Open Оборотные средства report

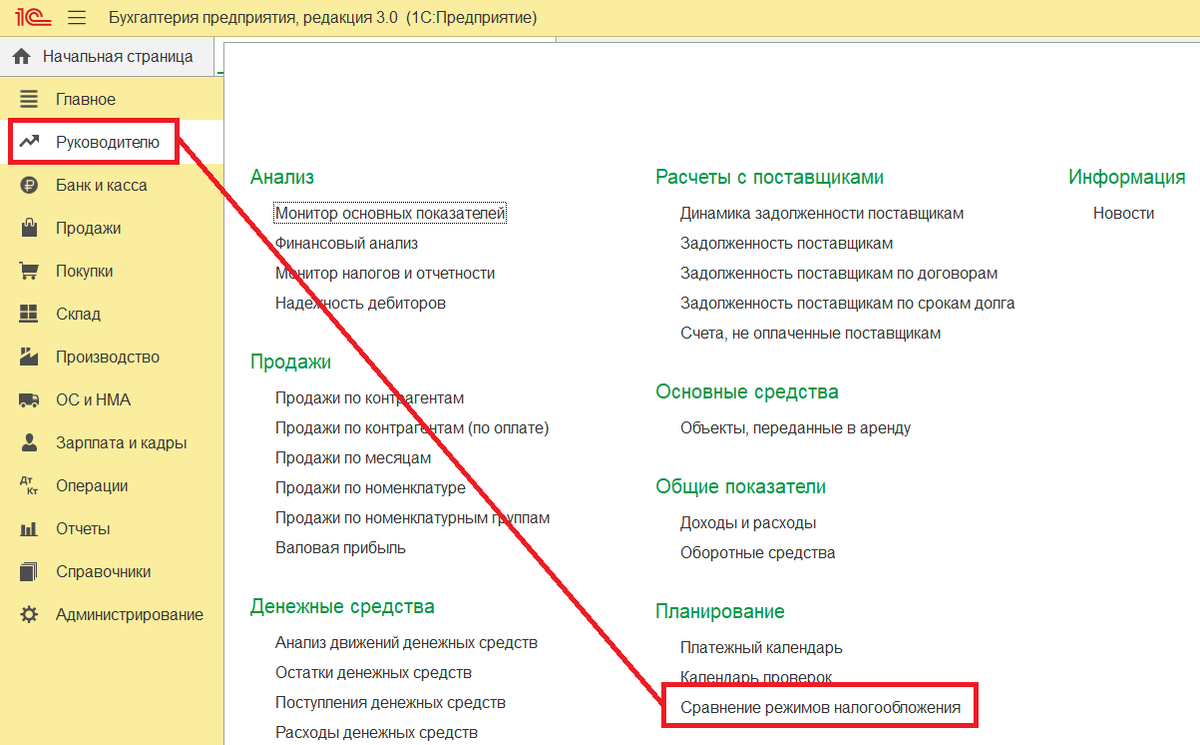click(757, 553)
